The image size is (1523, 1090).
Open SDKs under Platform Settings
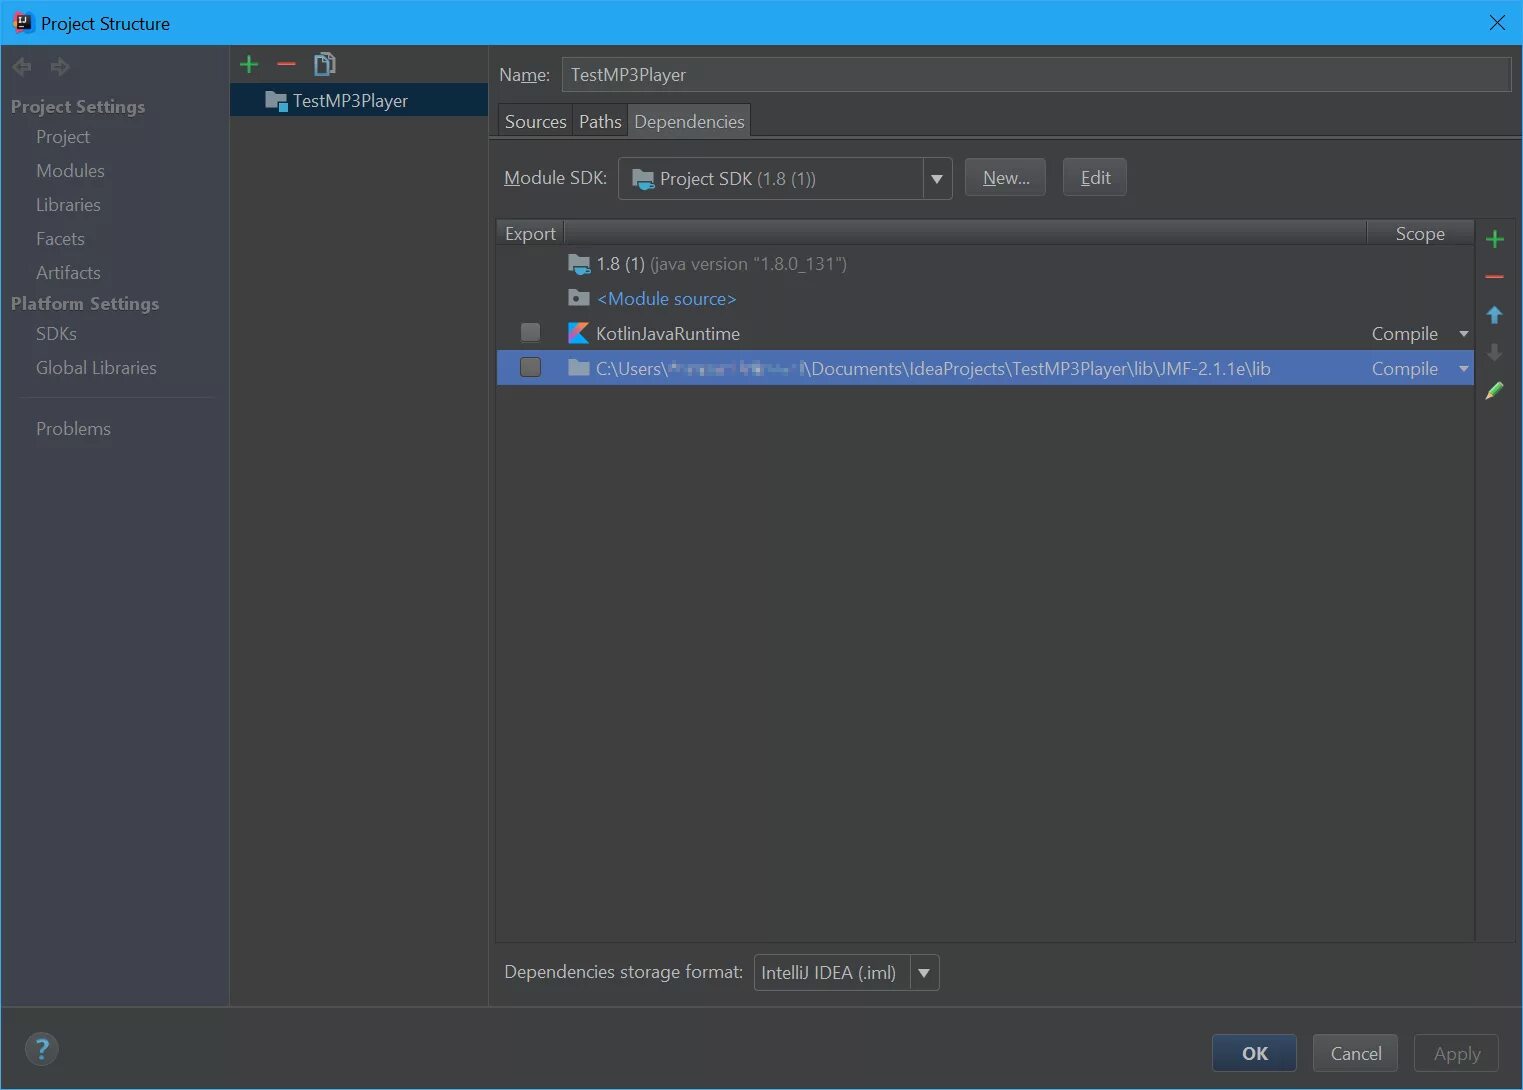pos(56,334)
